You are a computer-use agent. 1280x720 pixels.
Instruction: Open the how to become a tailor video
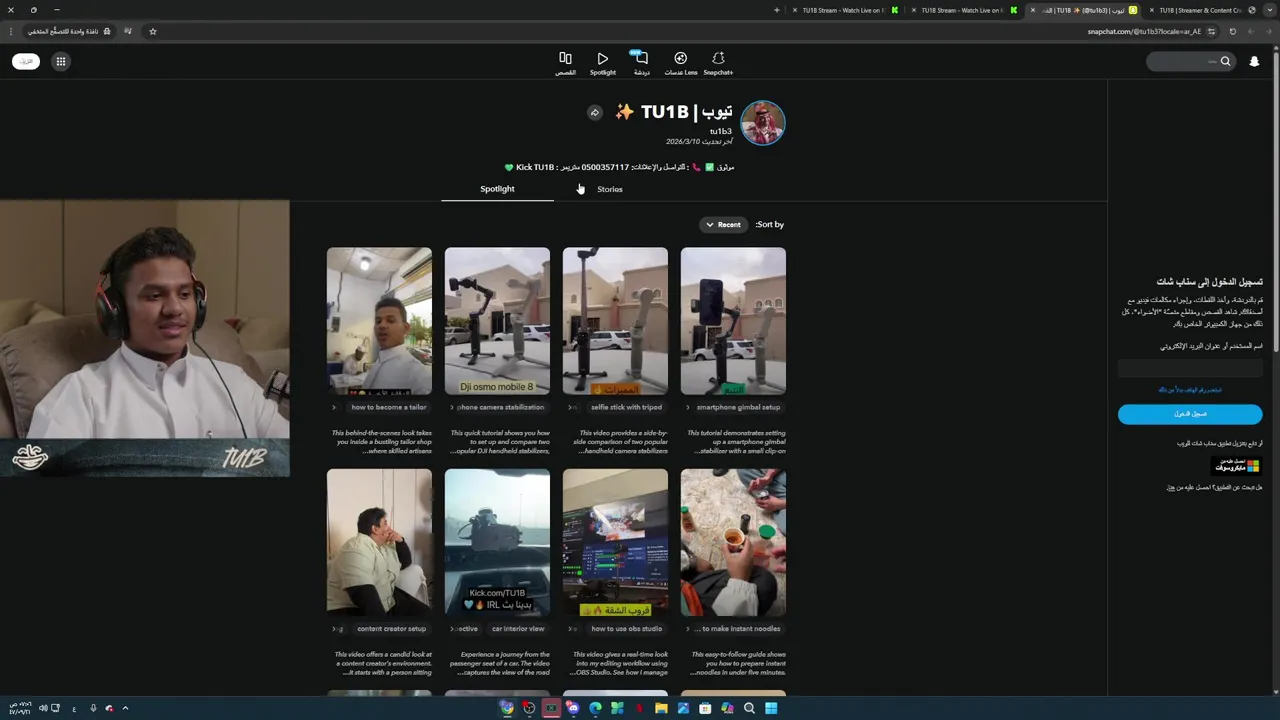[x=379, y=321]
